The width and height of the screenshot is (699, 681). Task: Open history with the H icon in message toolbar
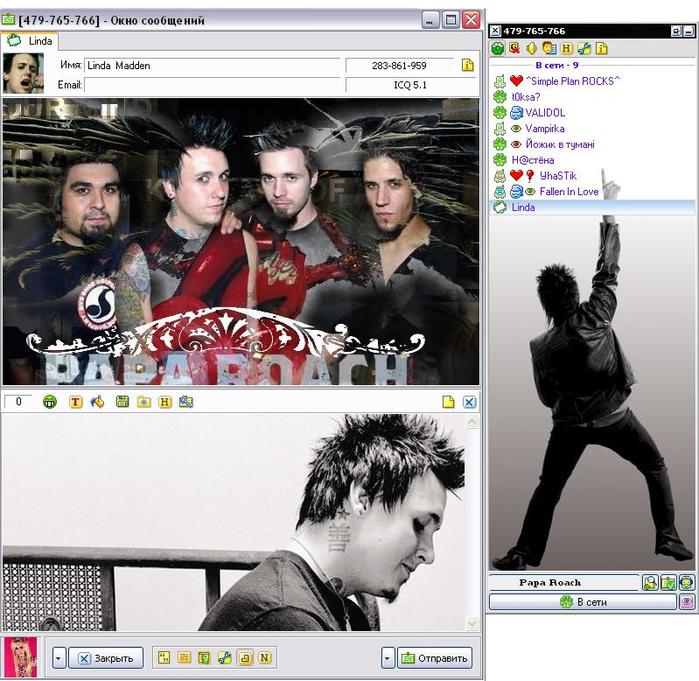[165, 402]
